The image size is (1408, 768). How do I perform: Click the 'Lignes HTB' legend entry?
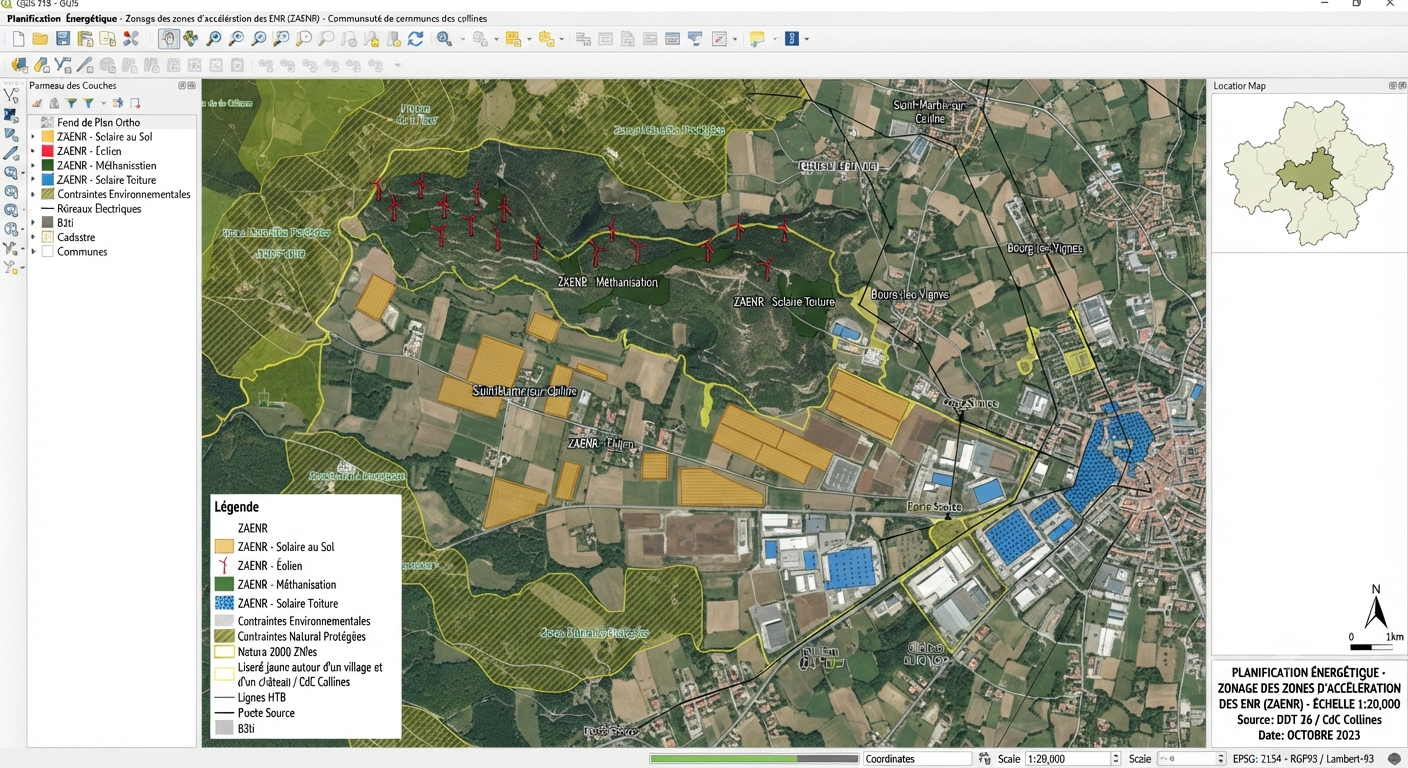(262, 698)
